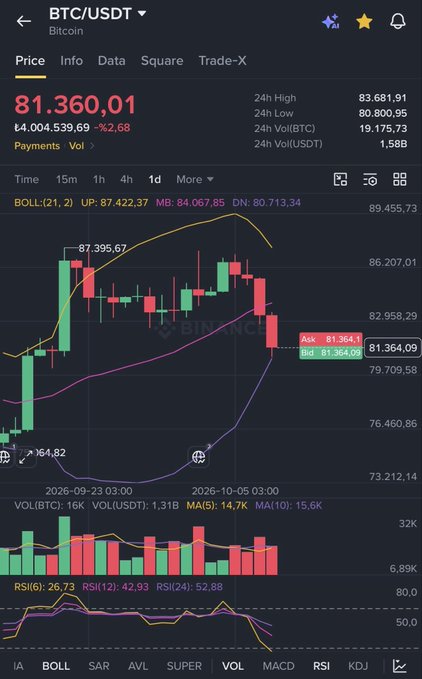Tap the current price label 81.364,09
Screen dimensions: 422x679
(393, 348)
